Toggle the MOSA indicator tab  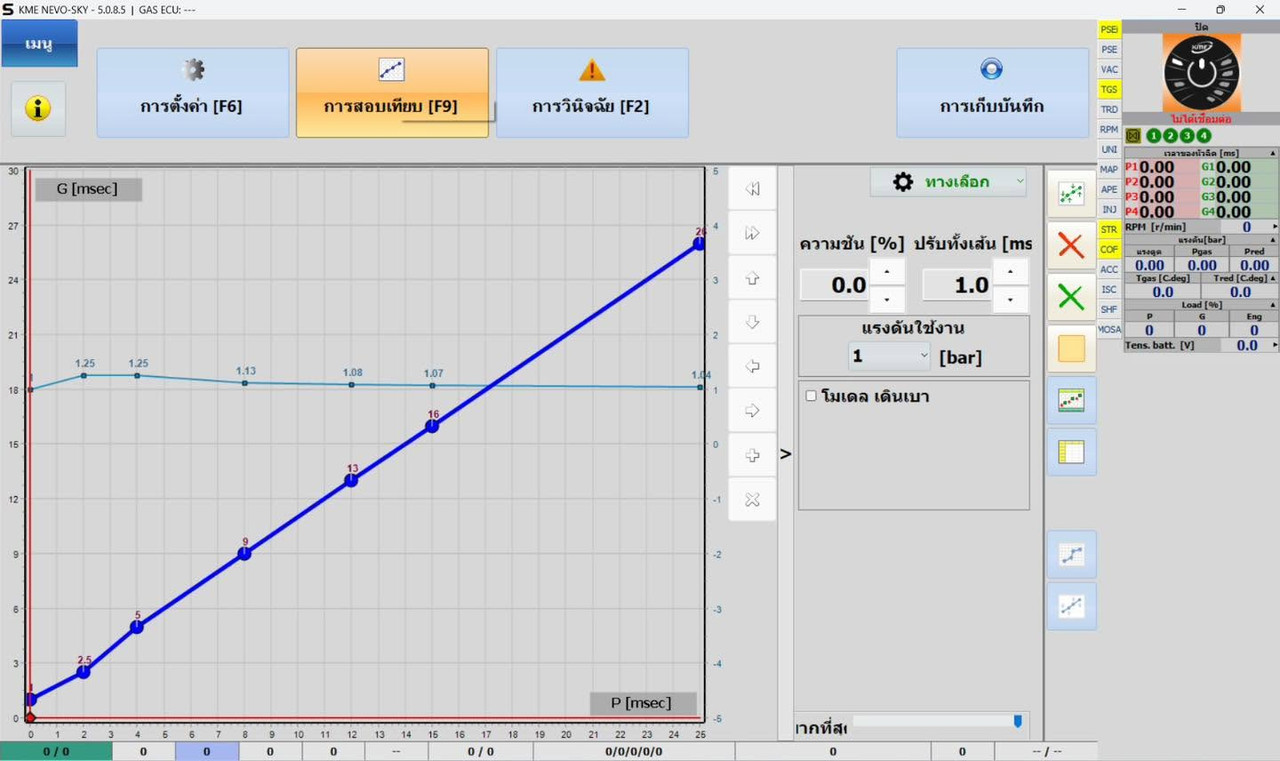coord(1109,329)
